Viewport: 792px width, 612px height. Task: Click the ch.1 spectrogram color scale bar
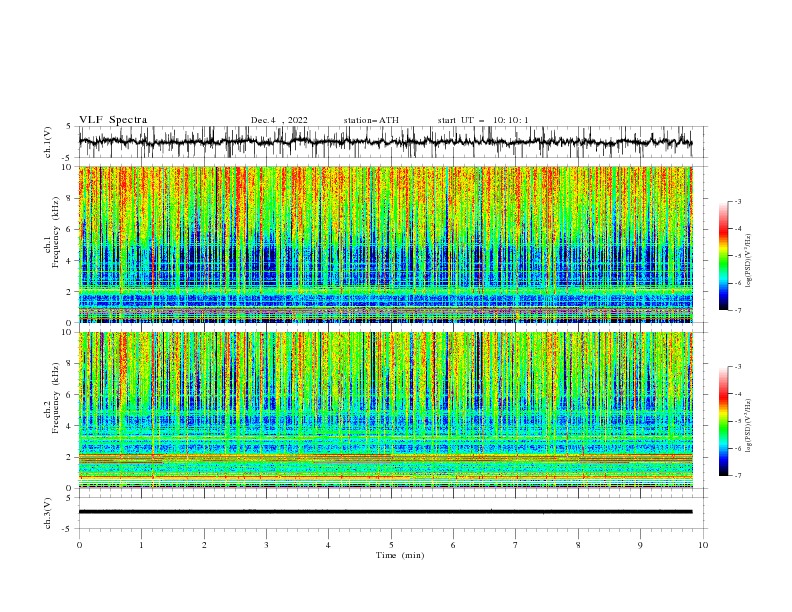coord(724,256)
